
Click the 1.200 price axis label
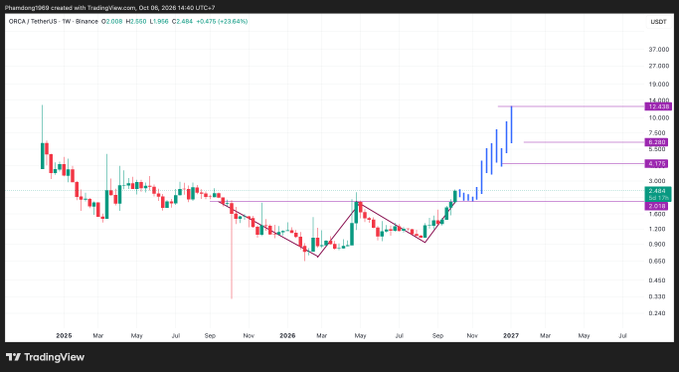[x=657, y=229]
